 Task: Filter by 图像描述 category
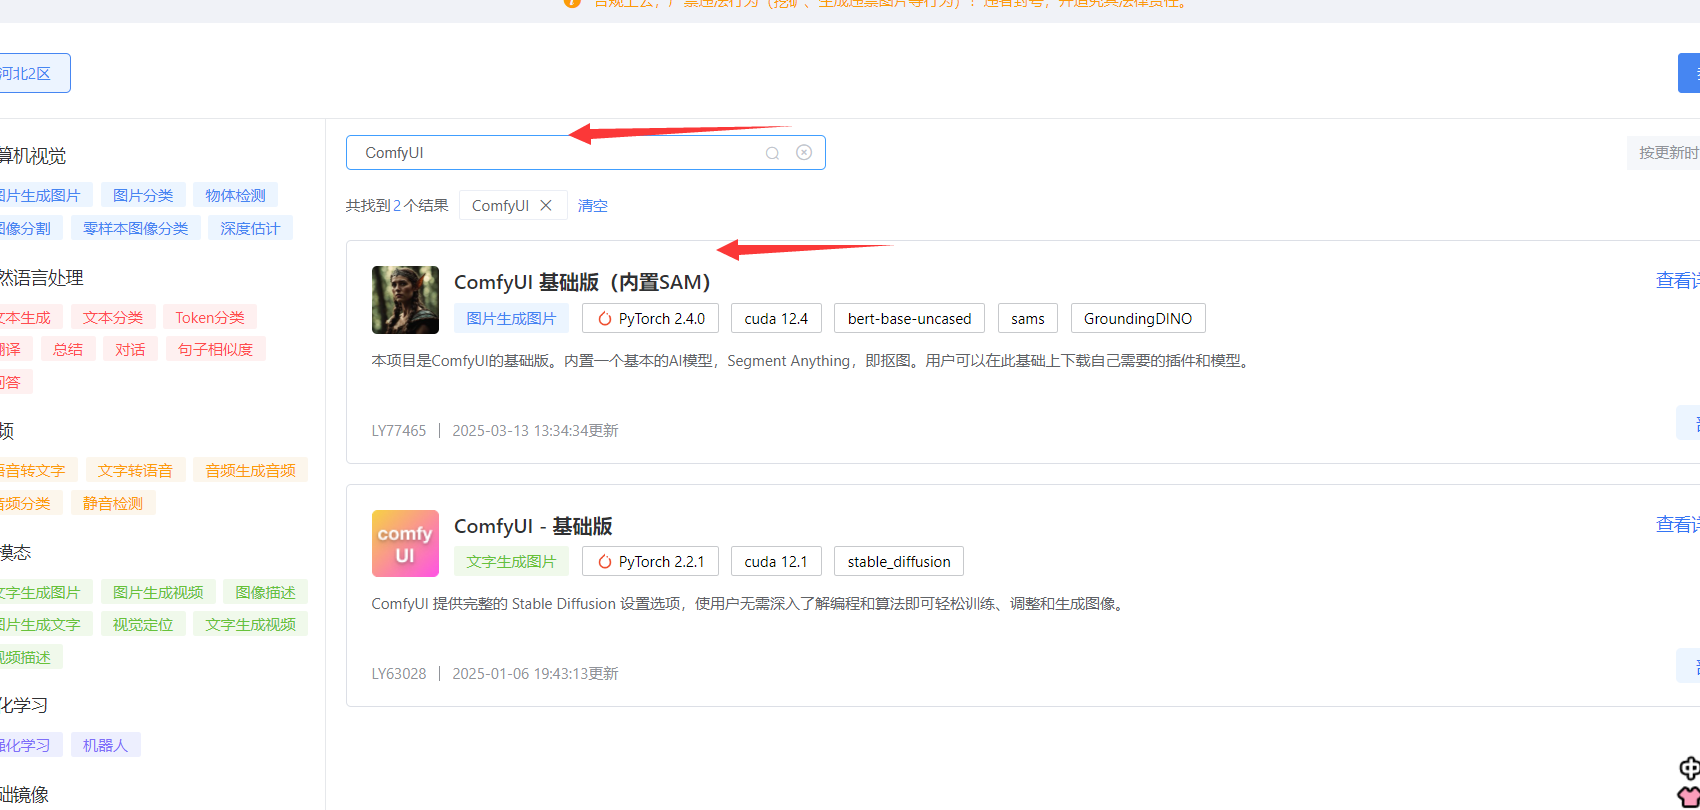(266, 592)
